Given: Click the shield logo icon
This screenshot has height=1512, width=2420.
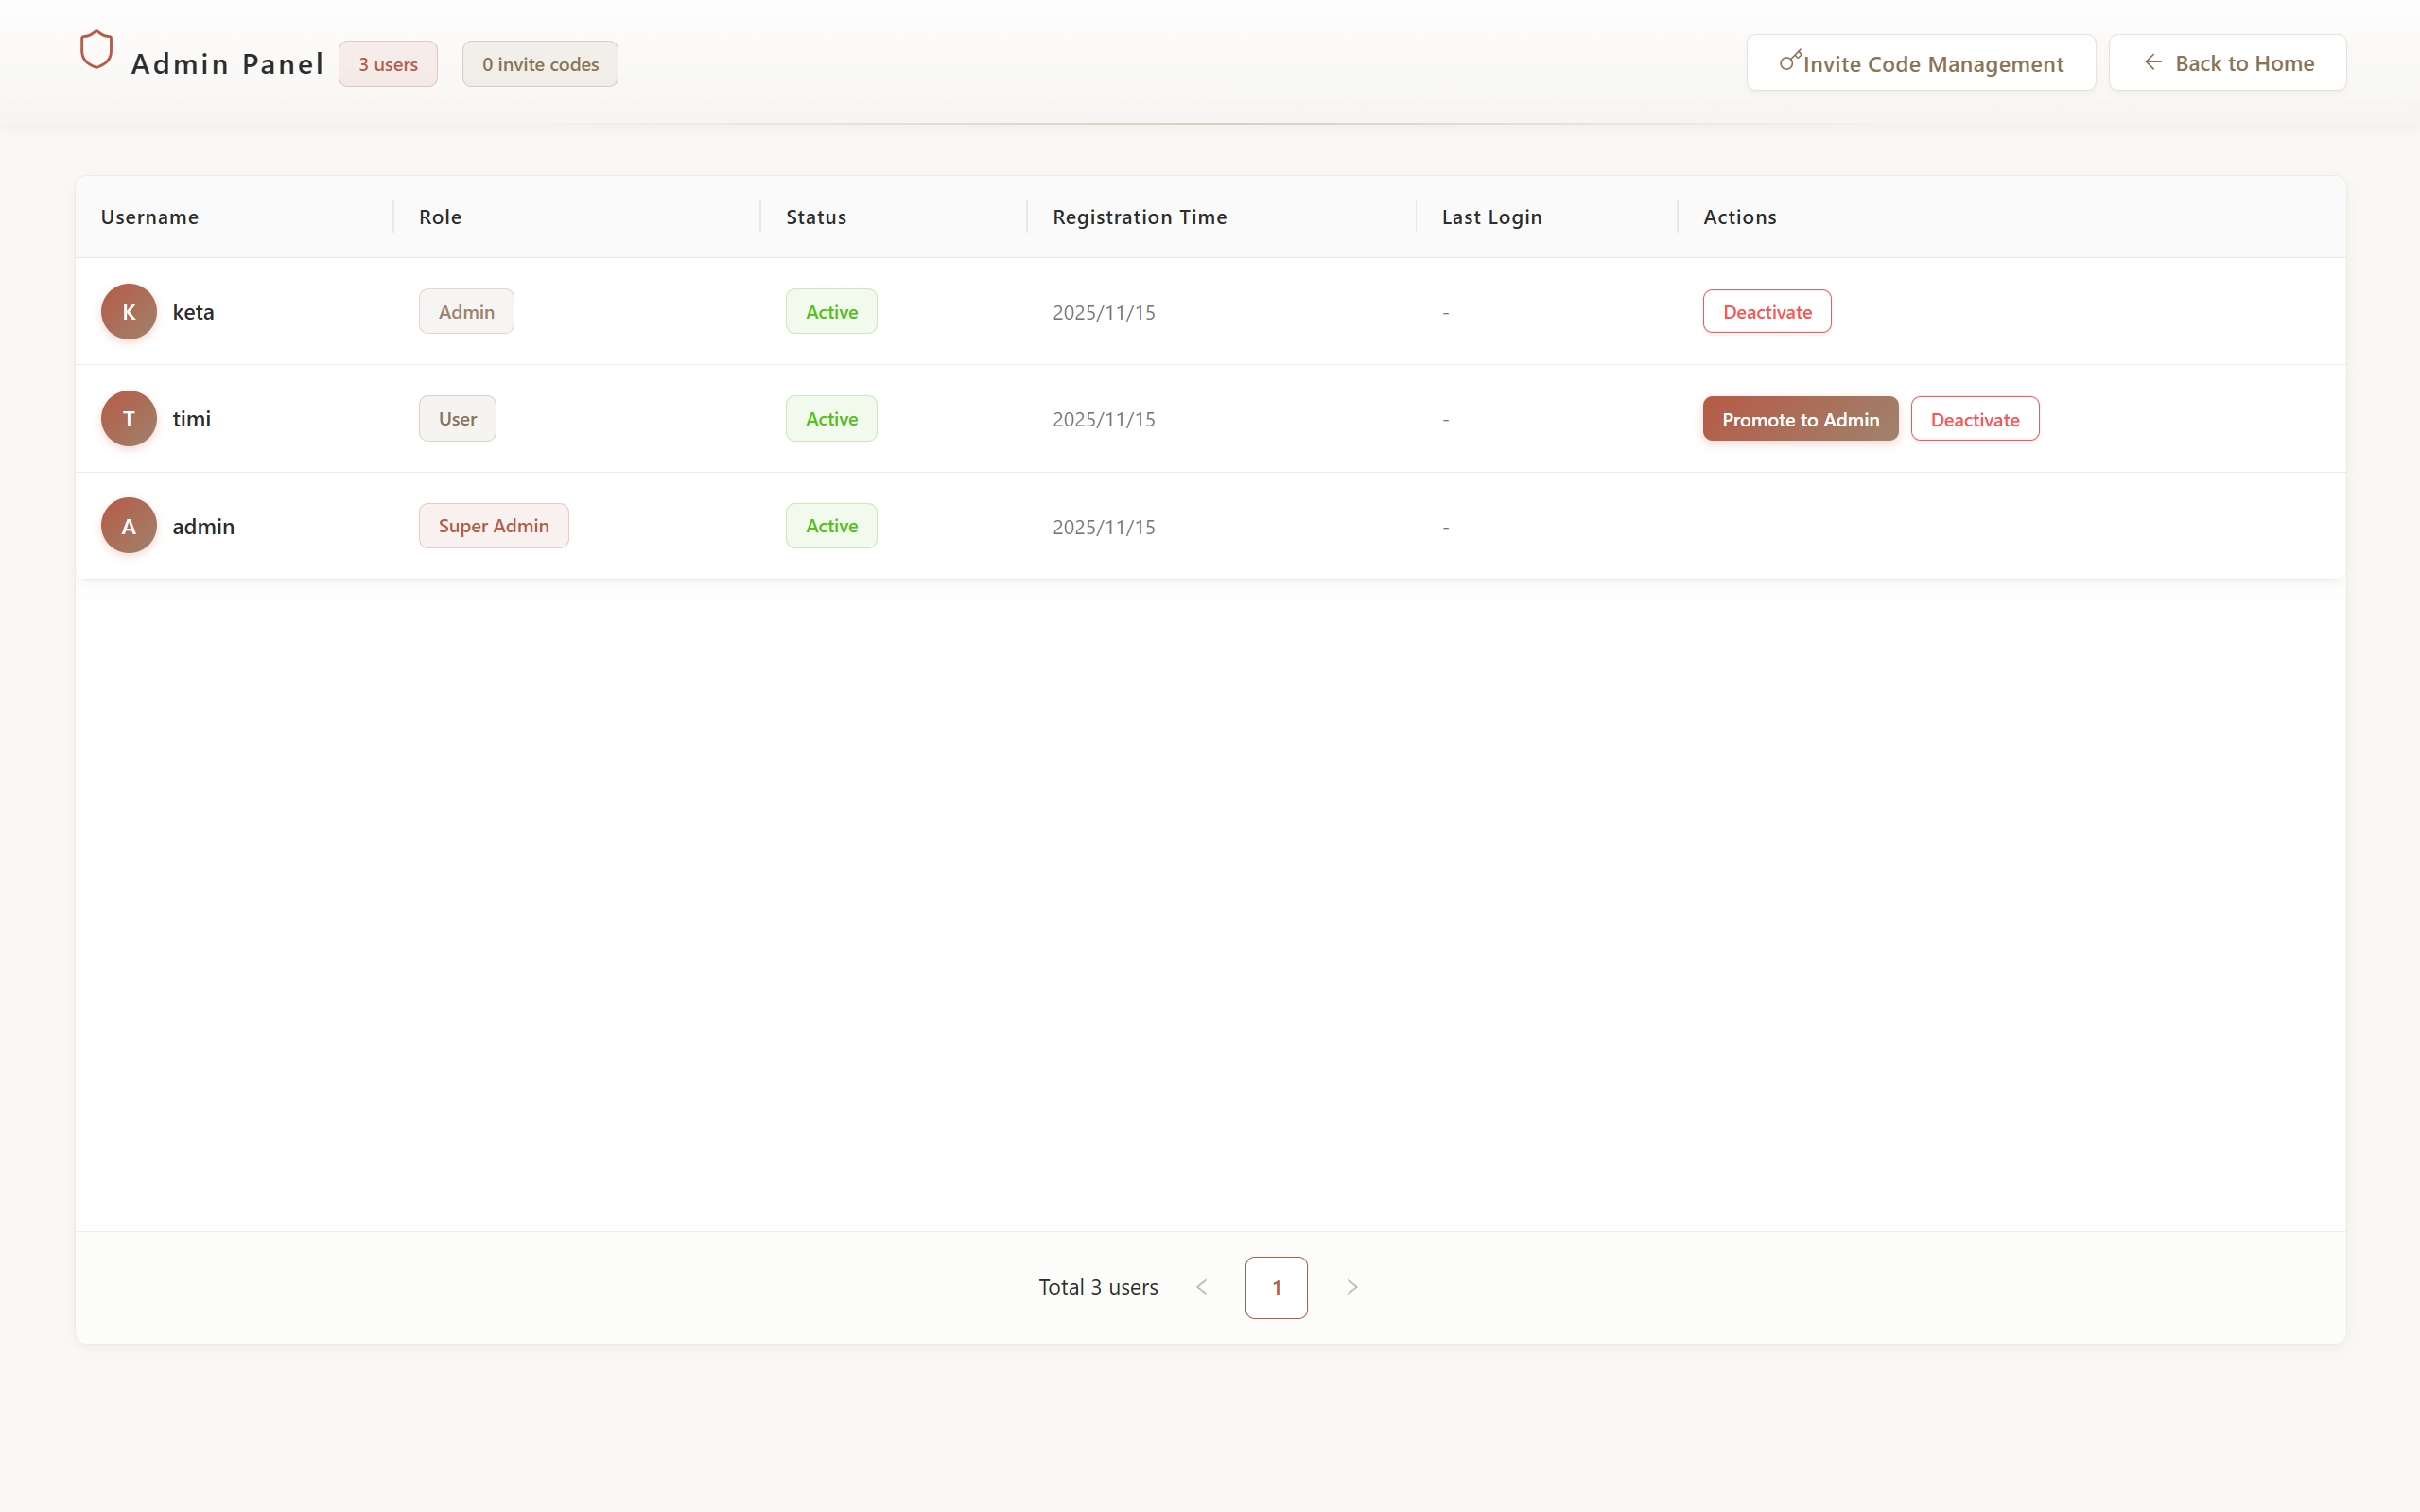Looking at the screenshot, I should pos(96,50).
